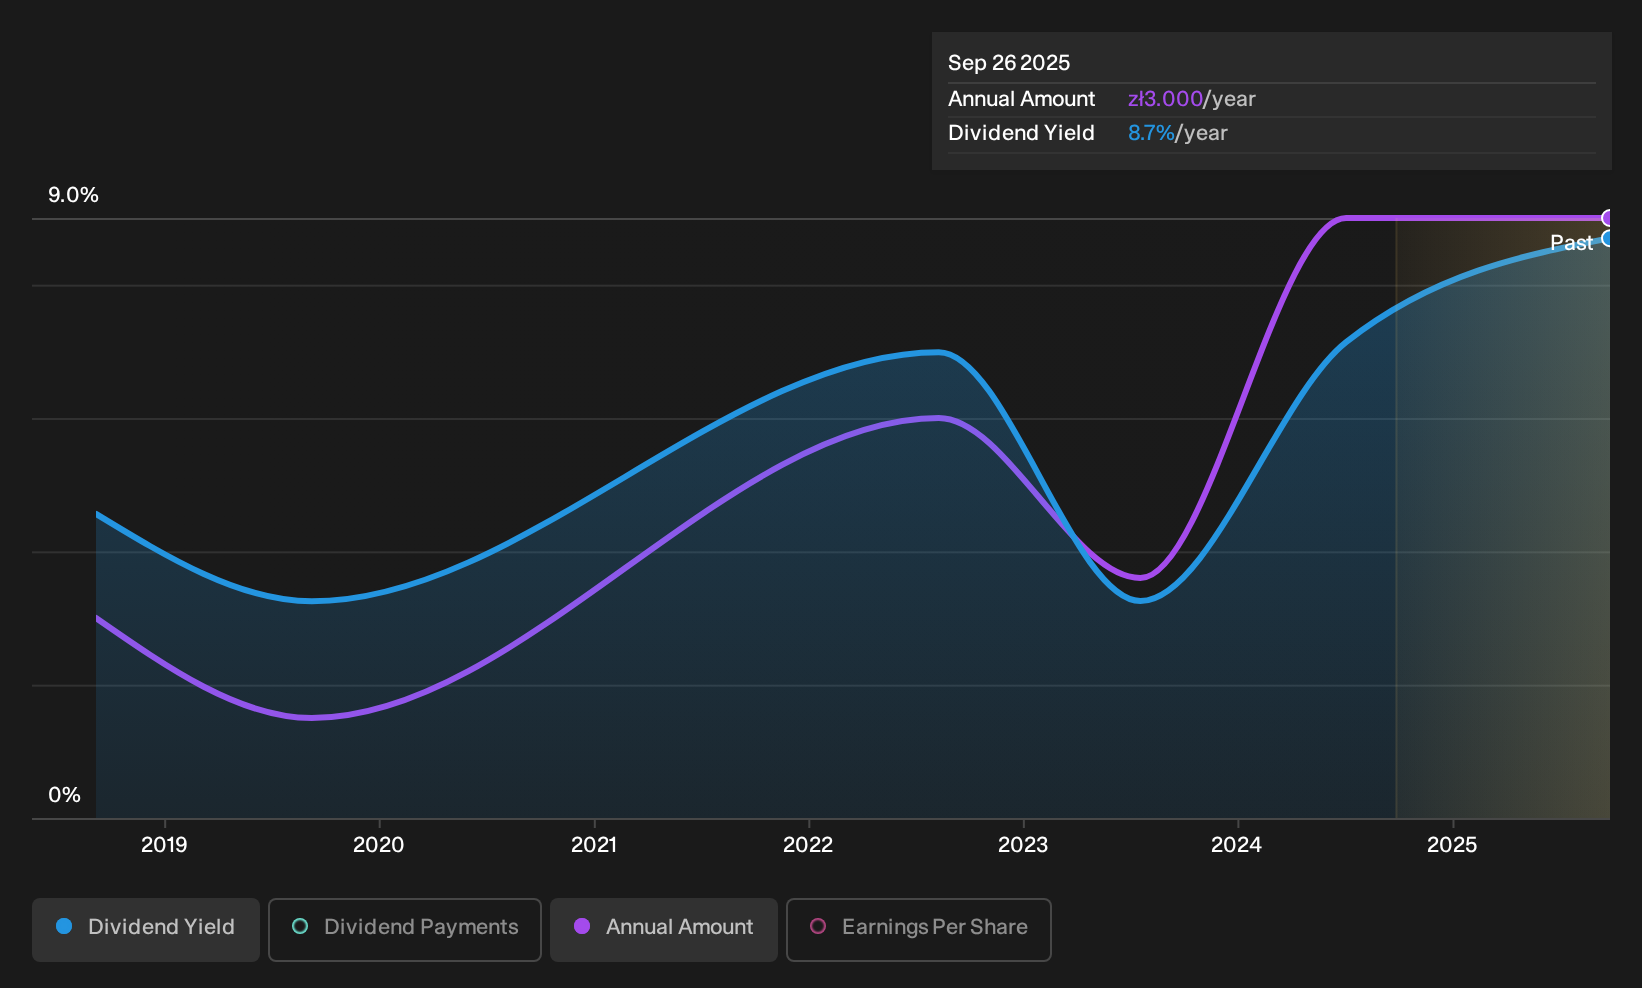This screenshot has height=988, width=1642.
Task: Click the 2022 x-axis label
Action: (x=808, y=845)
